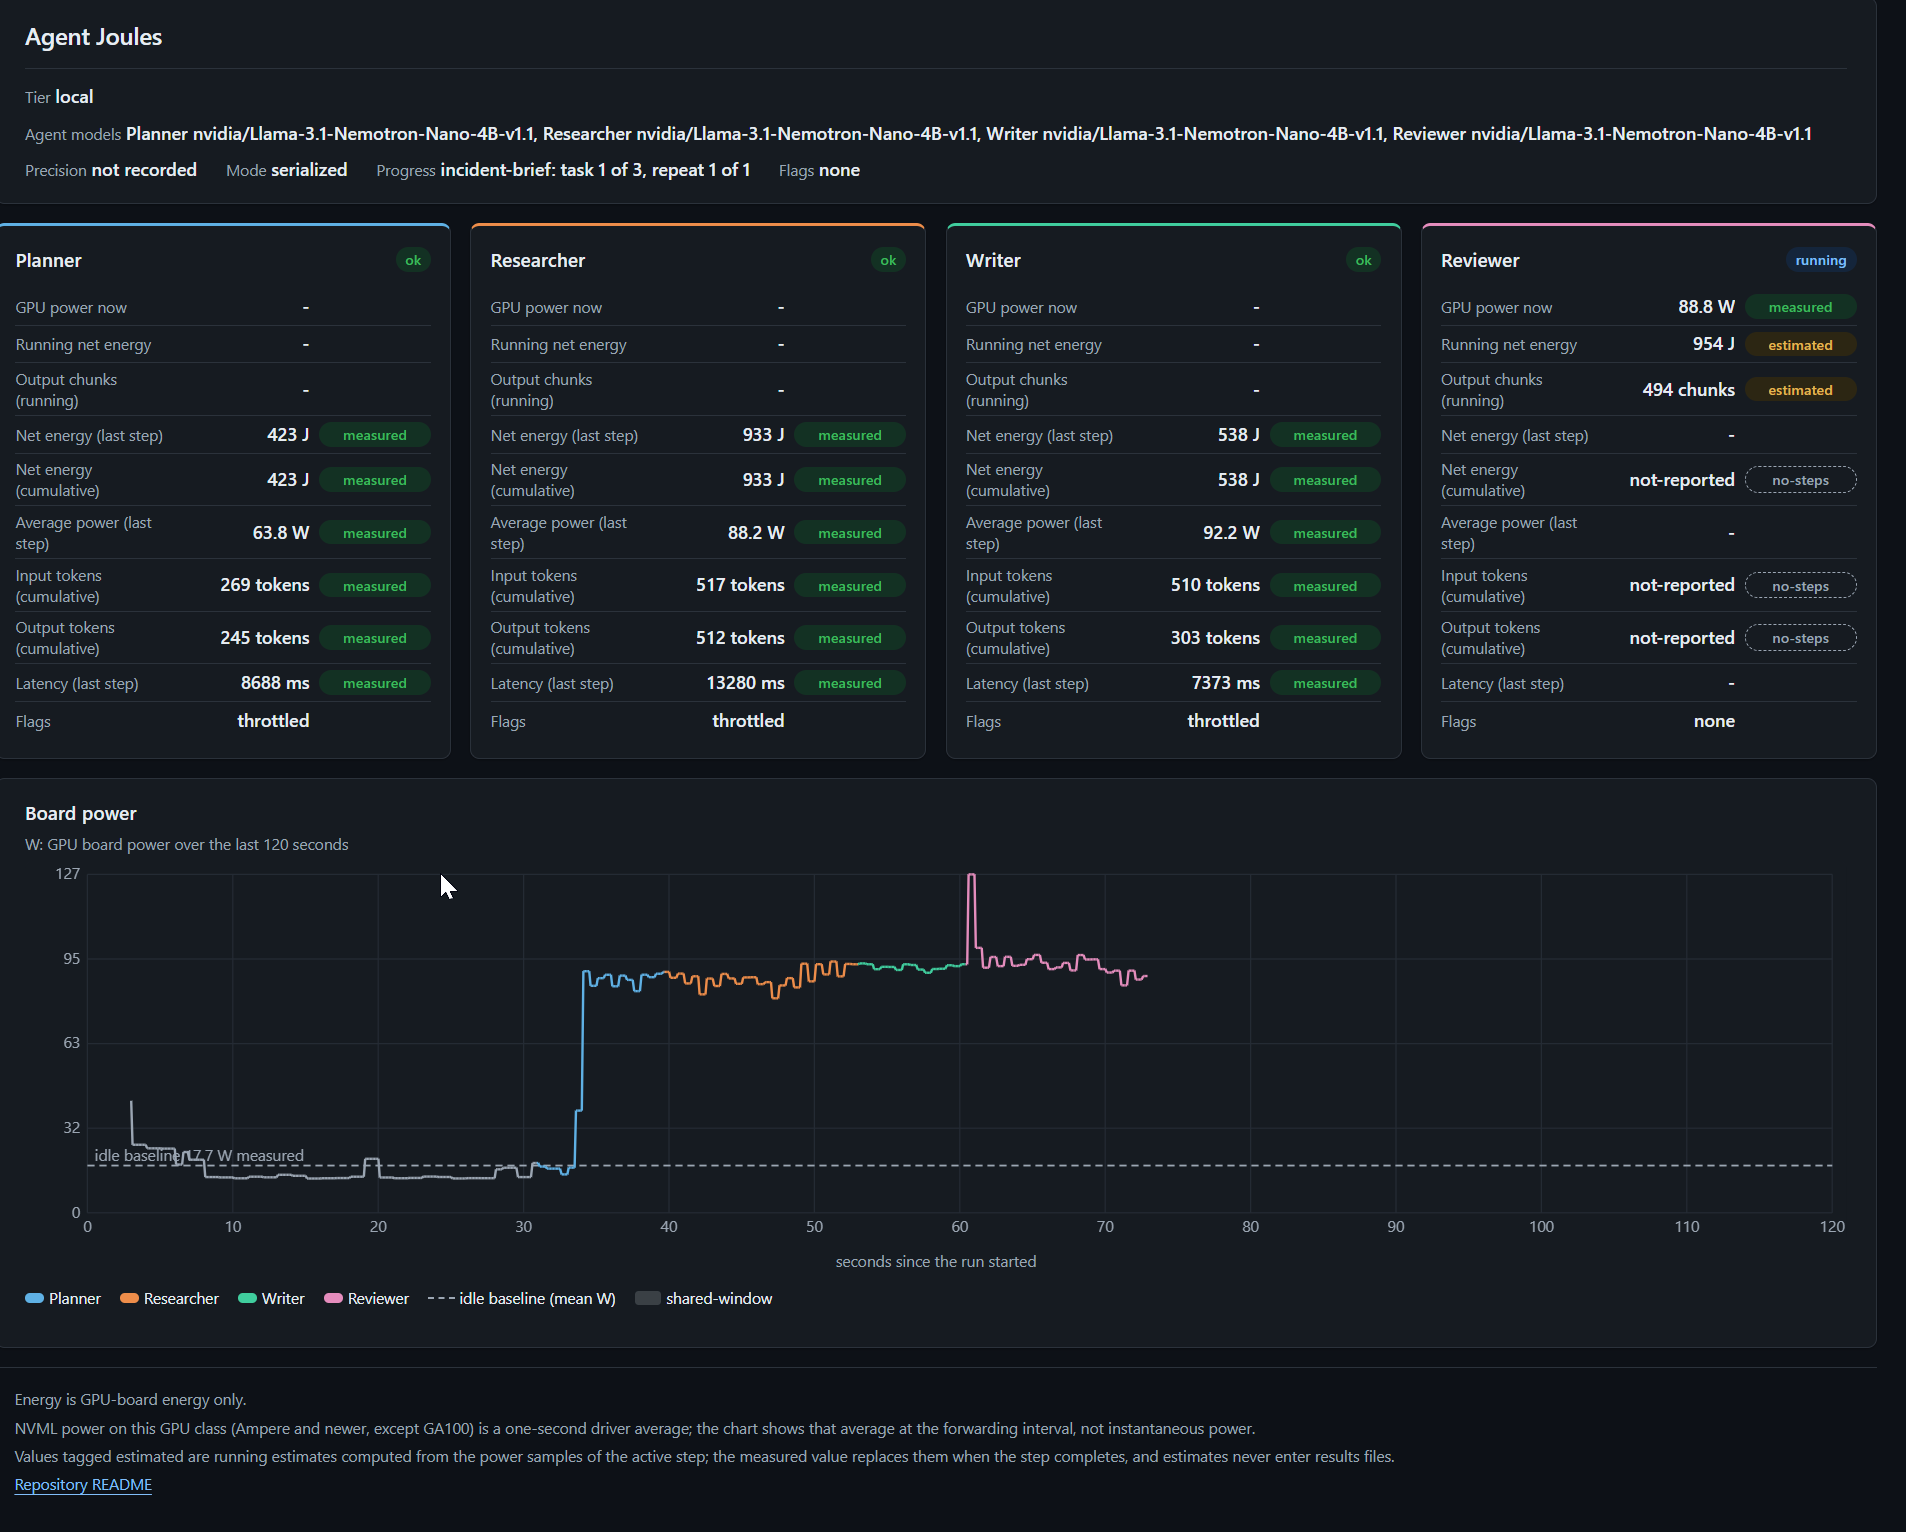Select Planner latency value 8688 ms
Screen dimensions: 1906x1532
click(275, 683)
